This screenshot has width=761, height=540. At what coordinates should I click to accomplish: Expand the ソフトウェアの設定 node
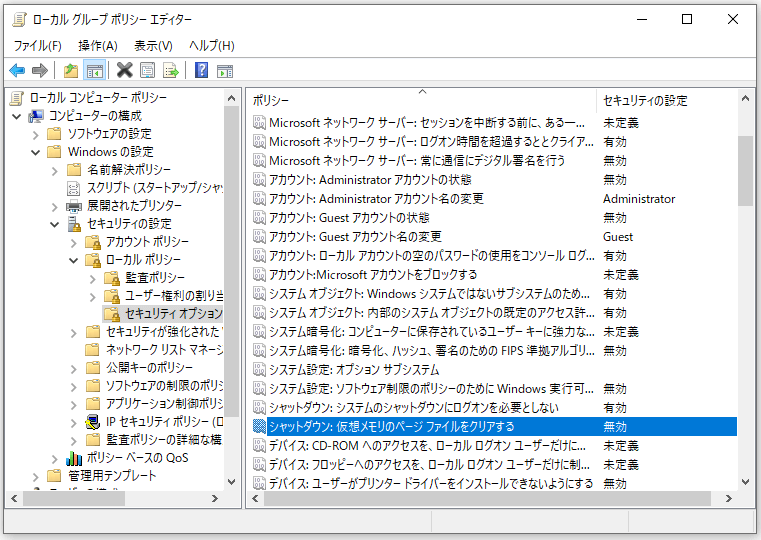click(35, 134)
